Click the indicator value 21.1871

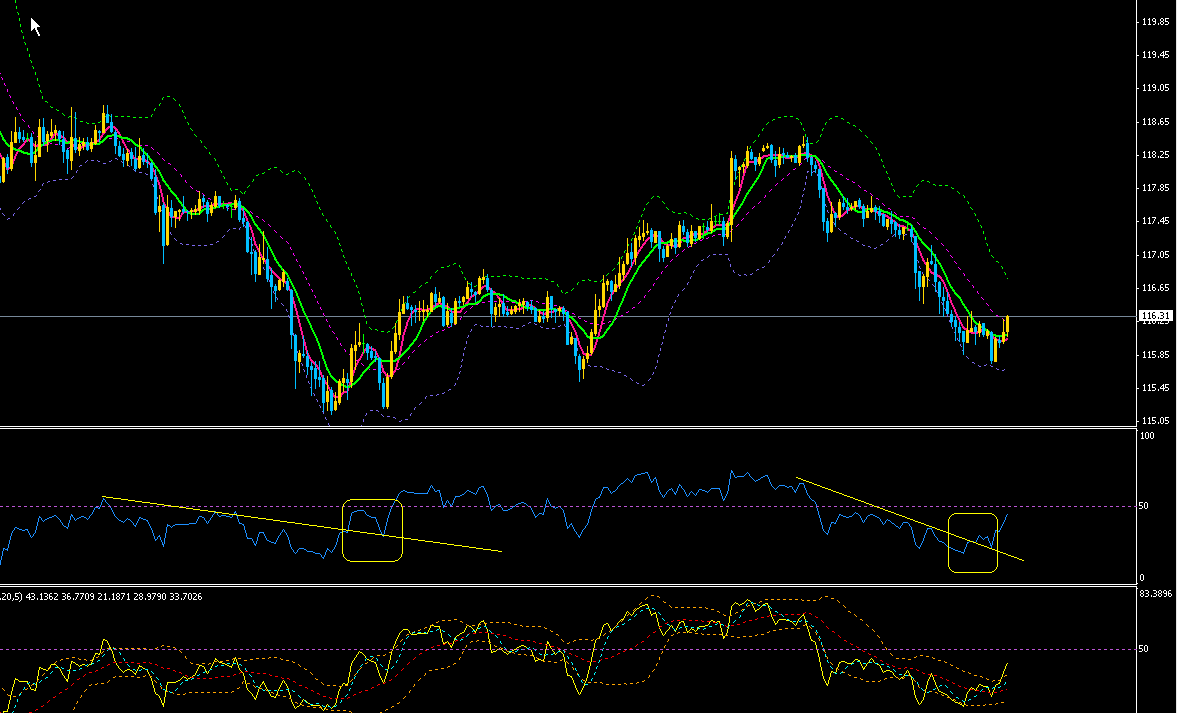pyautogui.click(x=113, y=597)
